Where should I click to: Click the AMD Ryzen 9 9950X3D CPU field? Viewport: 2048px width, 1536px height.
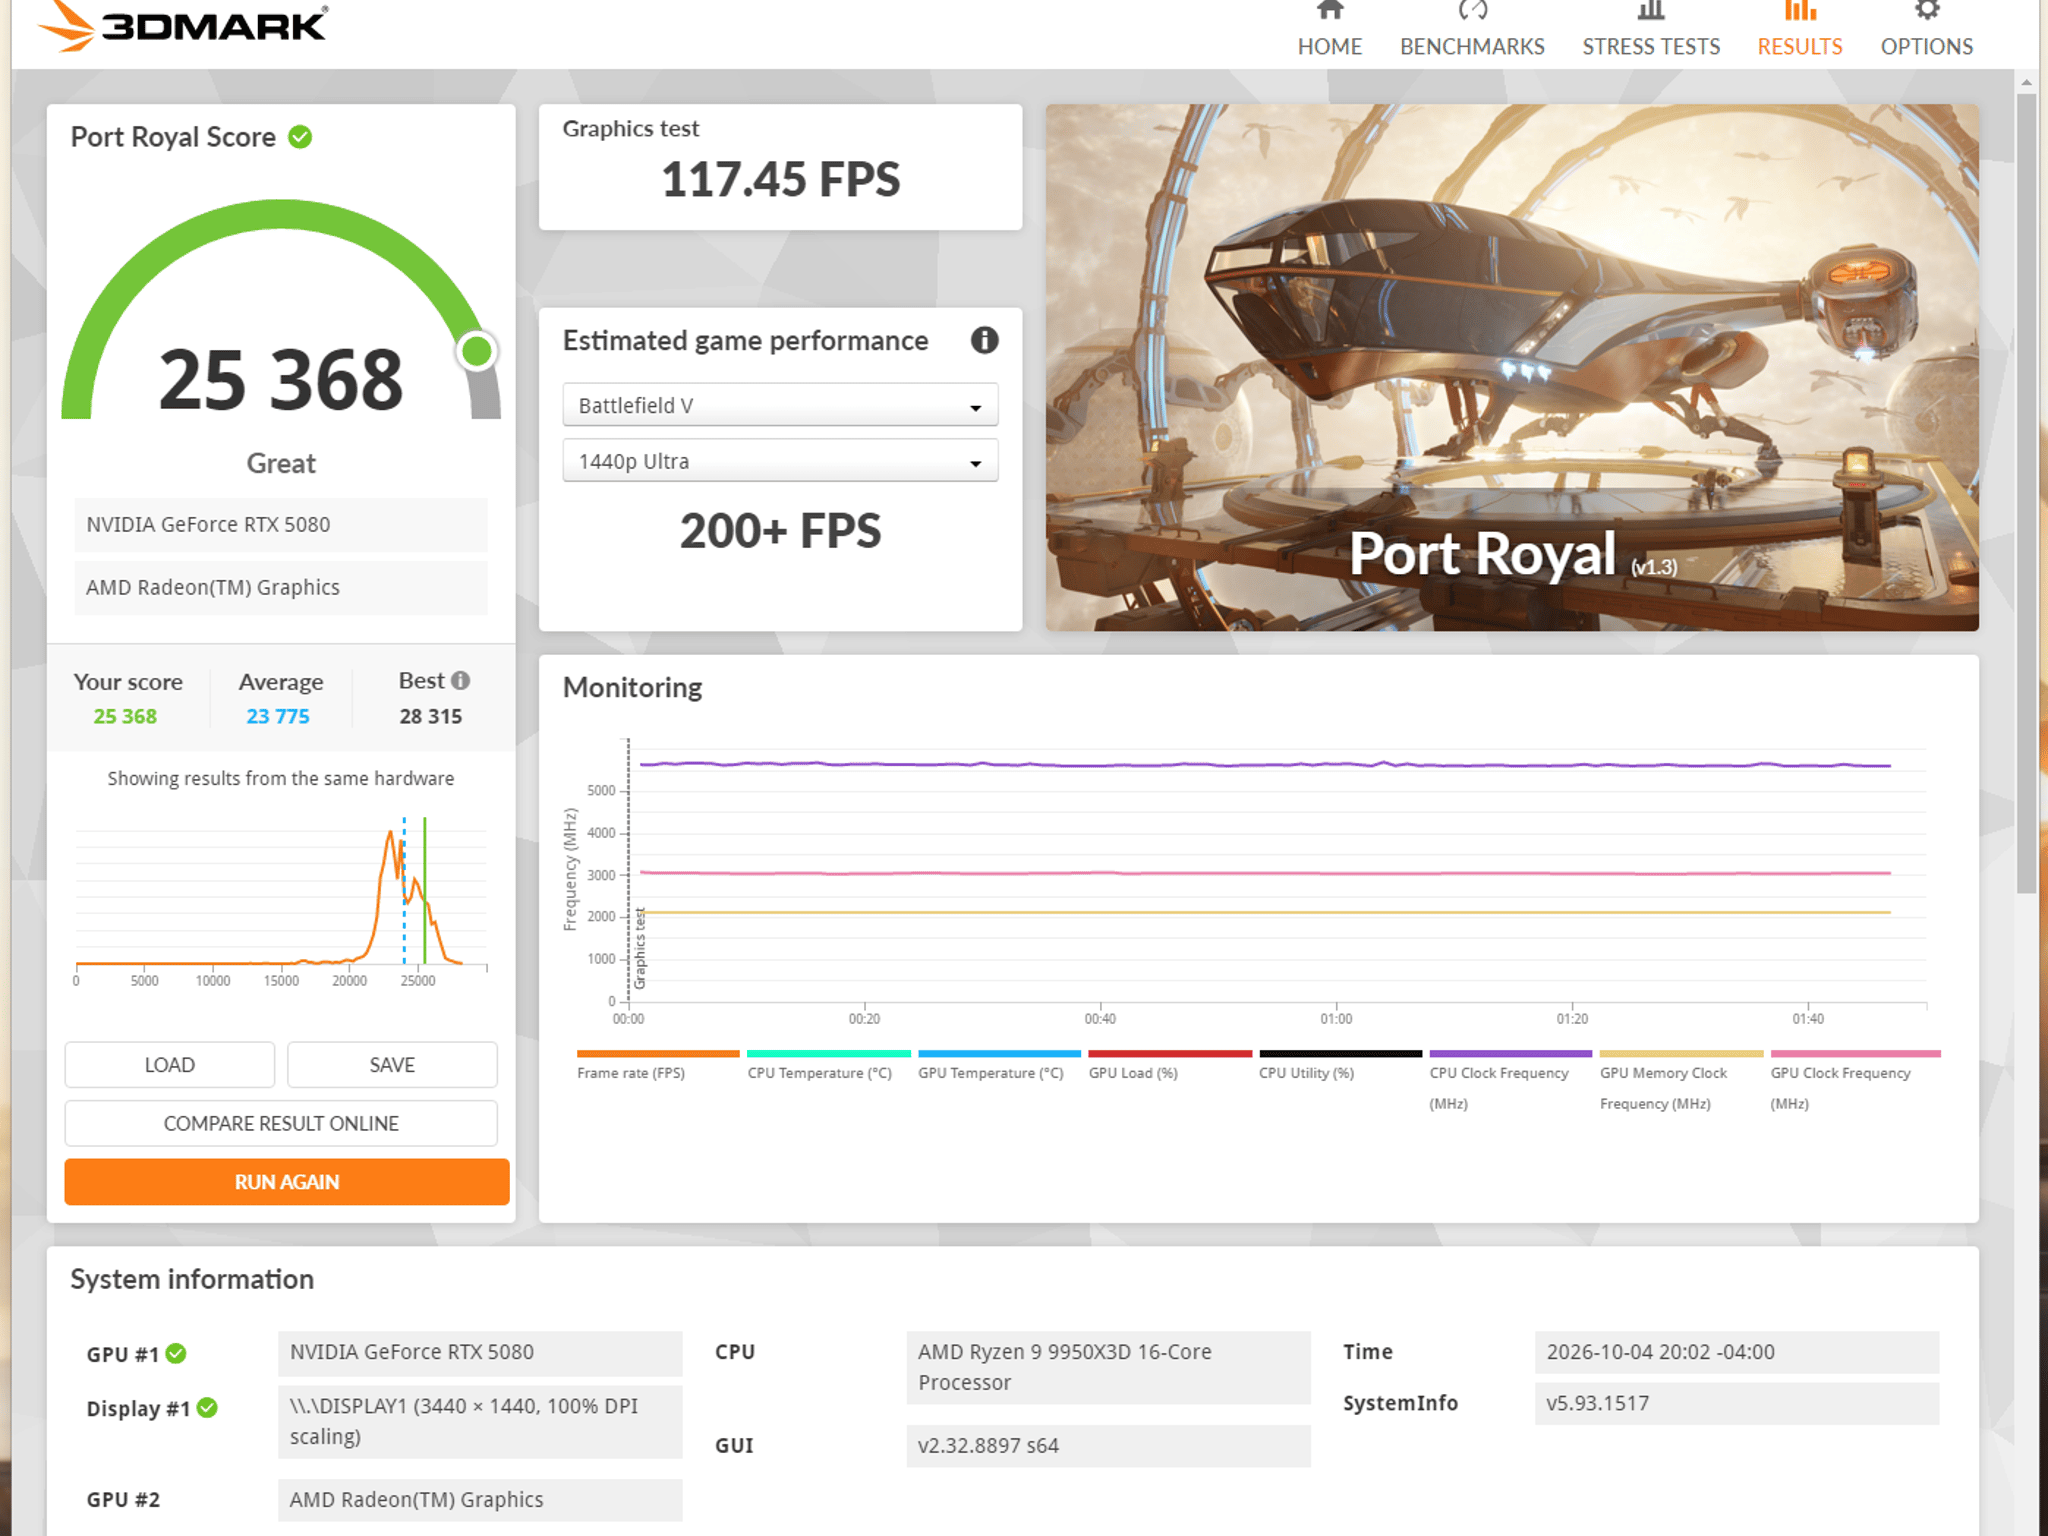[x=1108, y=1367]
